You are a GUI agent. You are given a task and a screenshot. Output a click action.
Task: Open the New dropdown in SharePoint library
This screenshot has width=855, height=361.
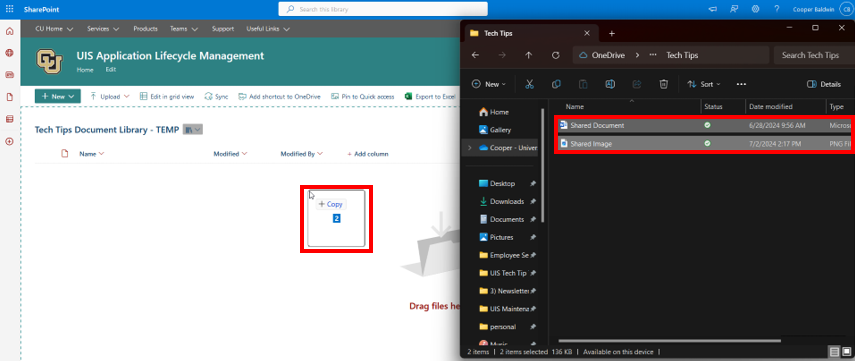(x=58, y=97)
